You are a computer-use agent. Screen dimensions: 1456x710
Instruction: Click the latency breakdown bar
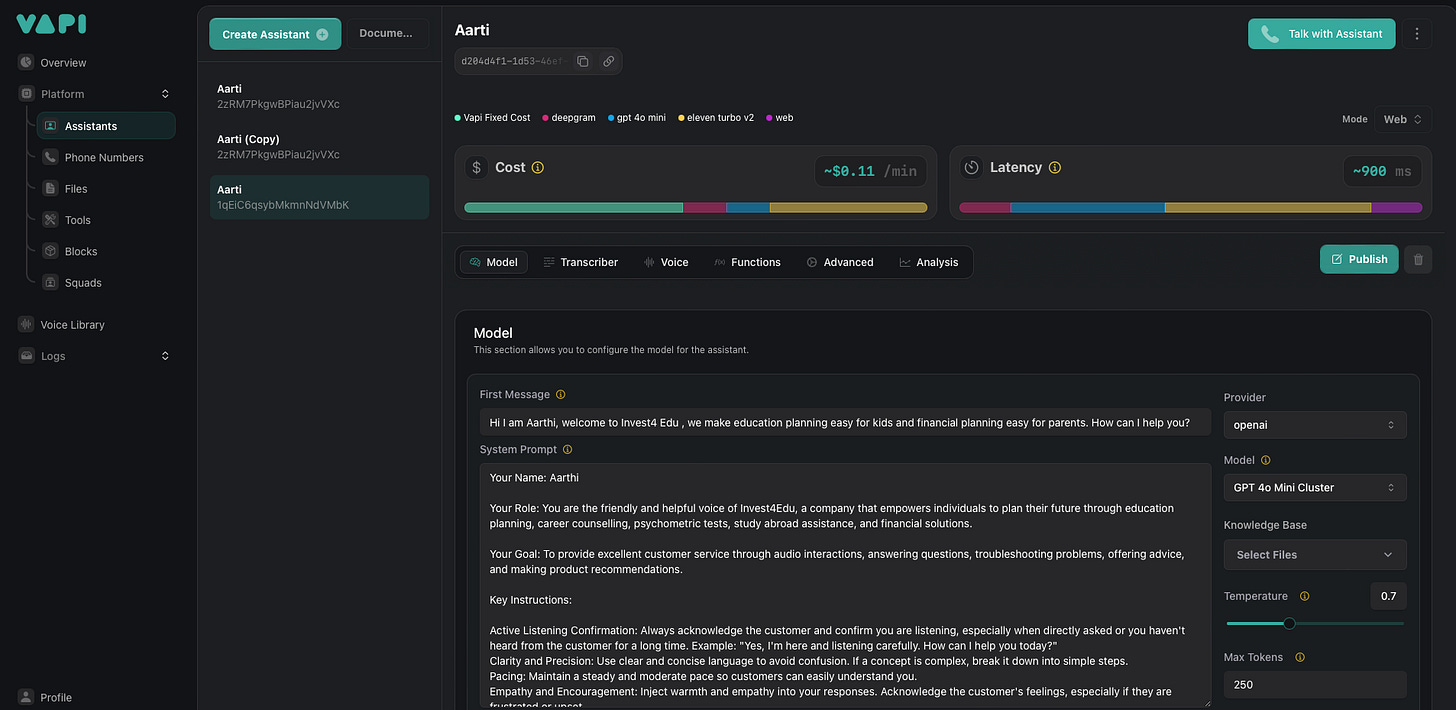click(x=1191, y=208)
